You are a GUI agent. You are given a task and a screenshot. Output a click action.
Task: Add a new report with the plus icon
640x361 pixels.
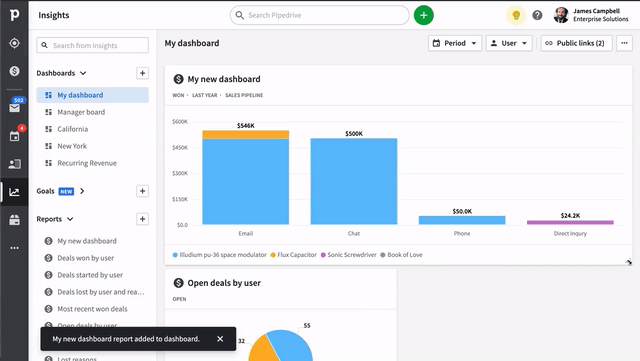click(x=142, y=219)
